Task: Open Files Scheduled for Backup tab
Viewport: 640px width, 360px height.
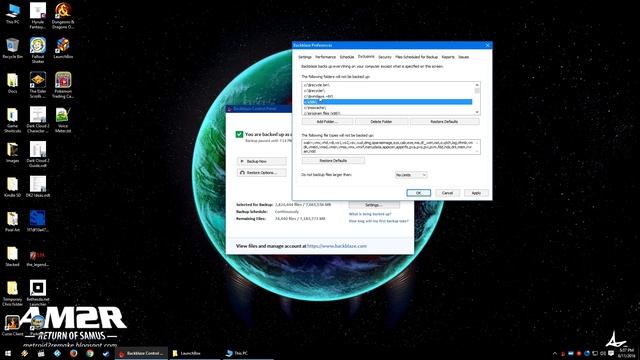Action: pyautogui.click(x=416, y=57)
